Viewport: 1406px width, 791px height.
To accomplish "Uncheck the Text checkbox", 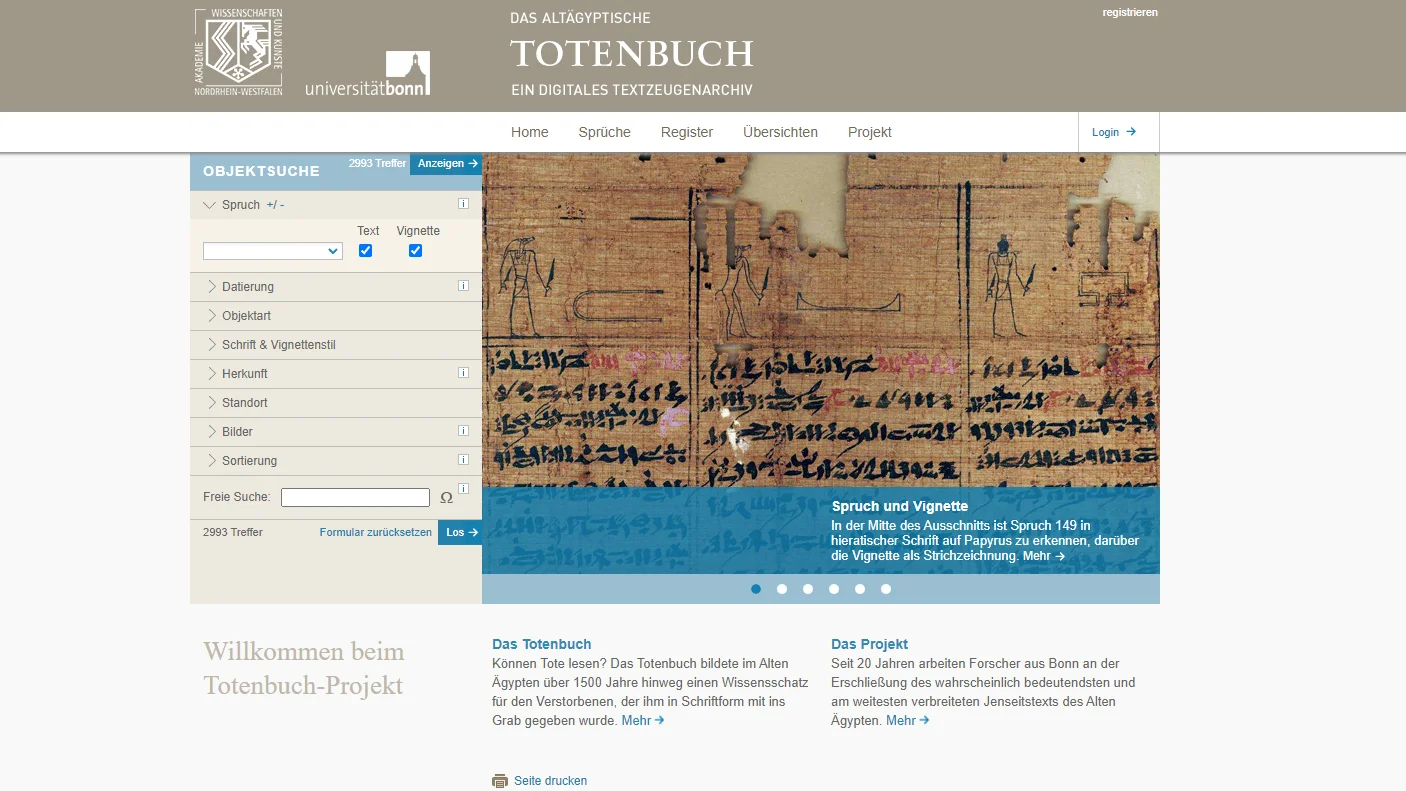I will point(365,251).
